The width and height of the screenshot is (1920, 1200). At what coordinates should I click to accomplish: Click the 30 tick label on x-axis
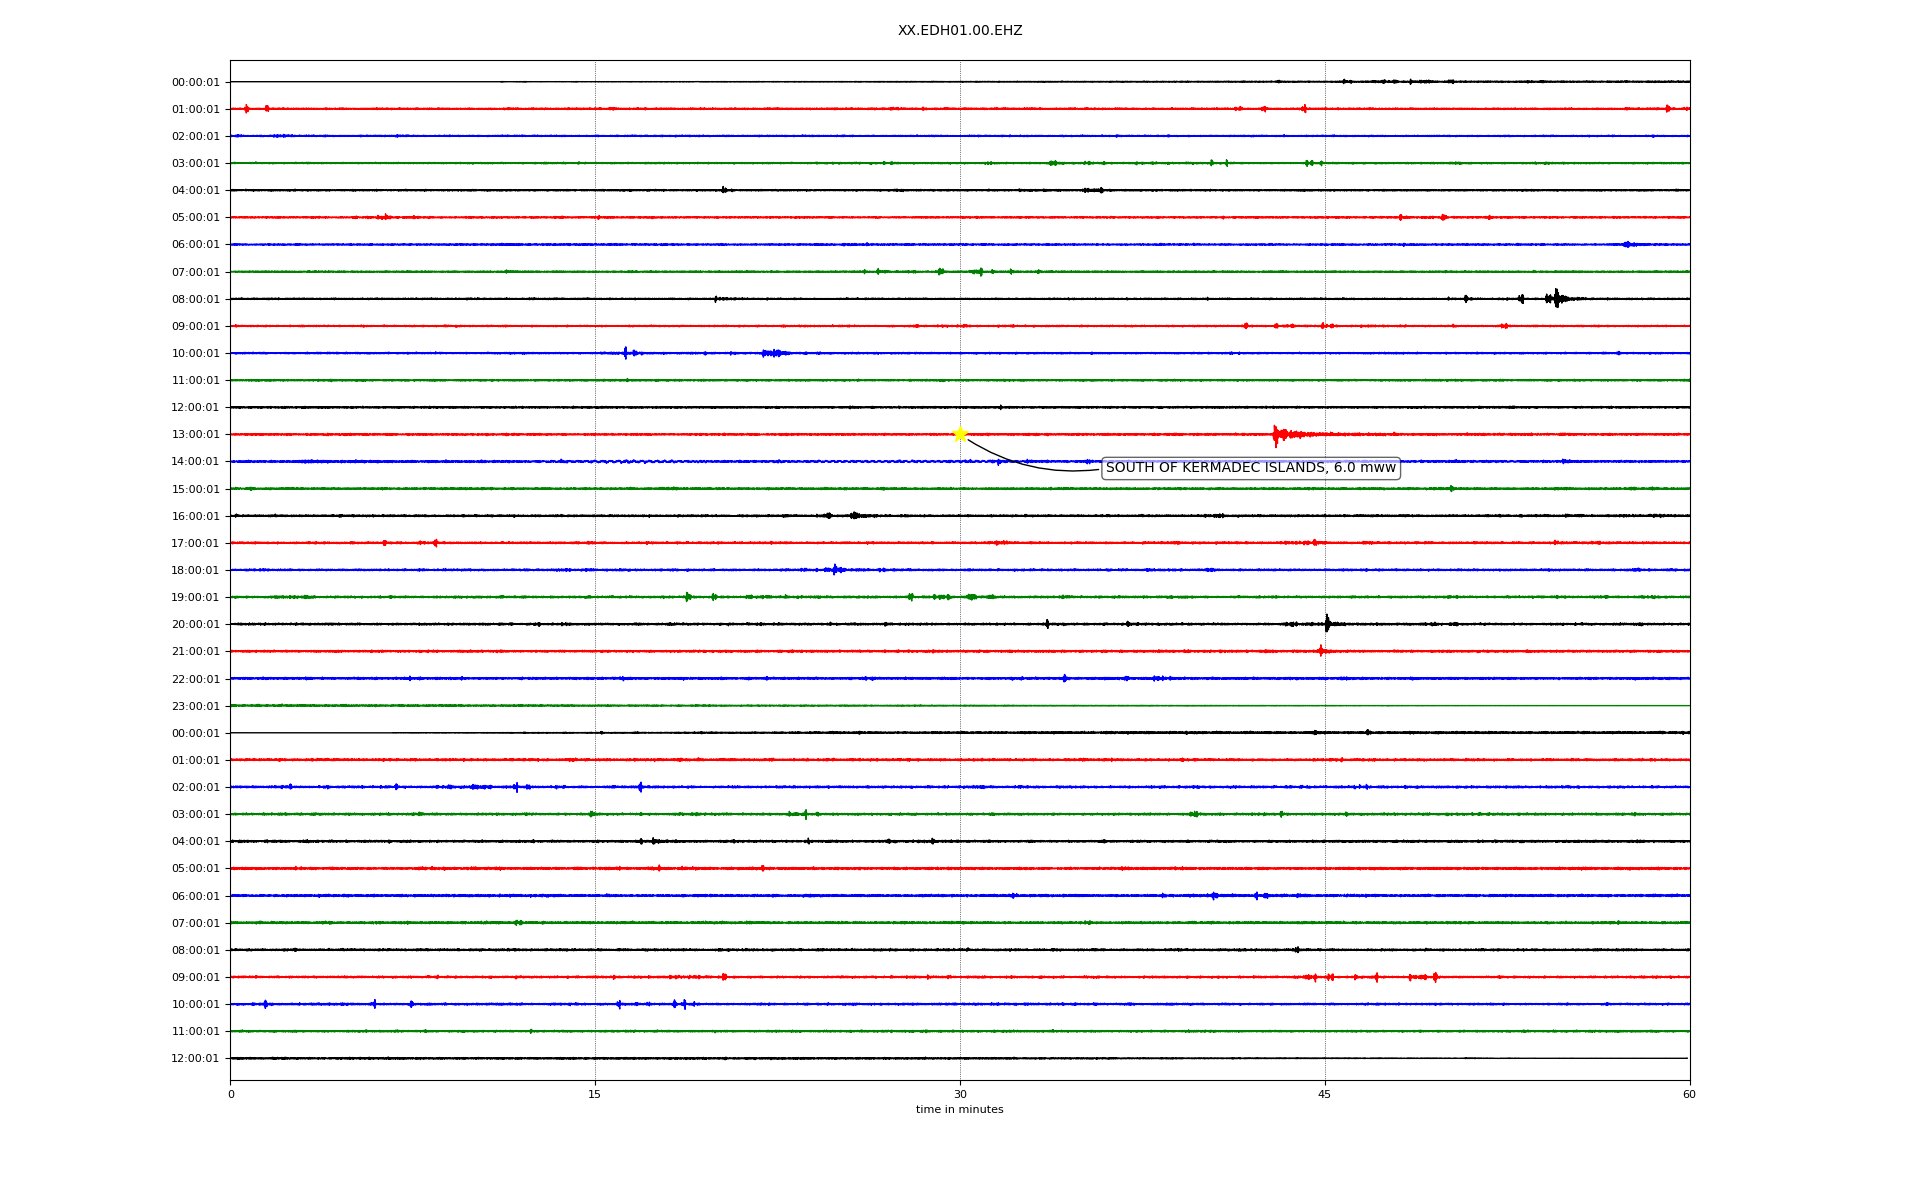point(960,1095)
